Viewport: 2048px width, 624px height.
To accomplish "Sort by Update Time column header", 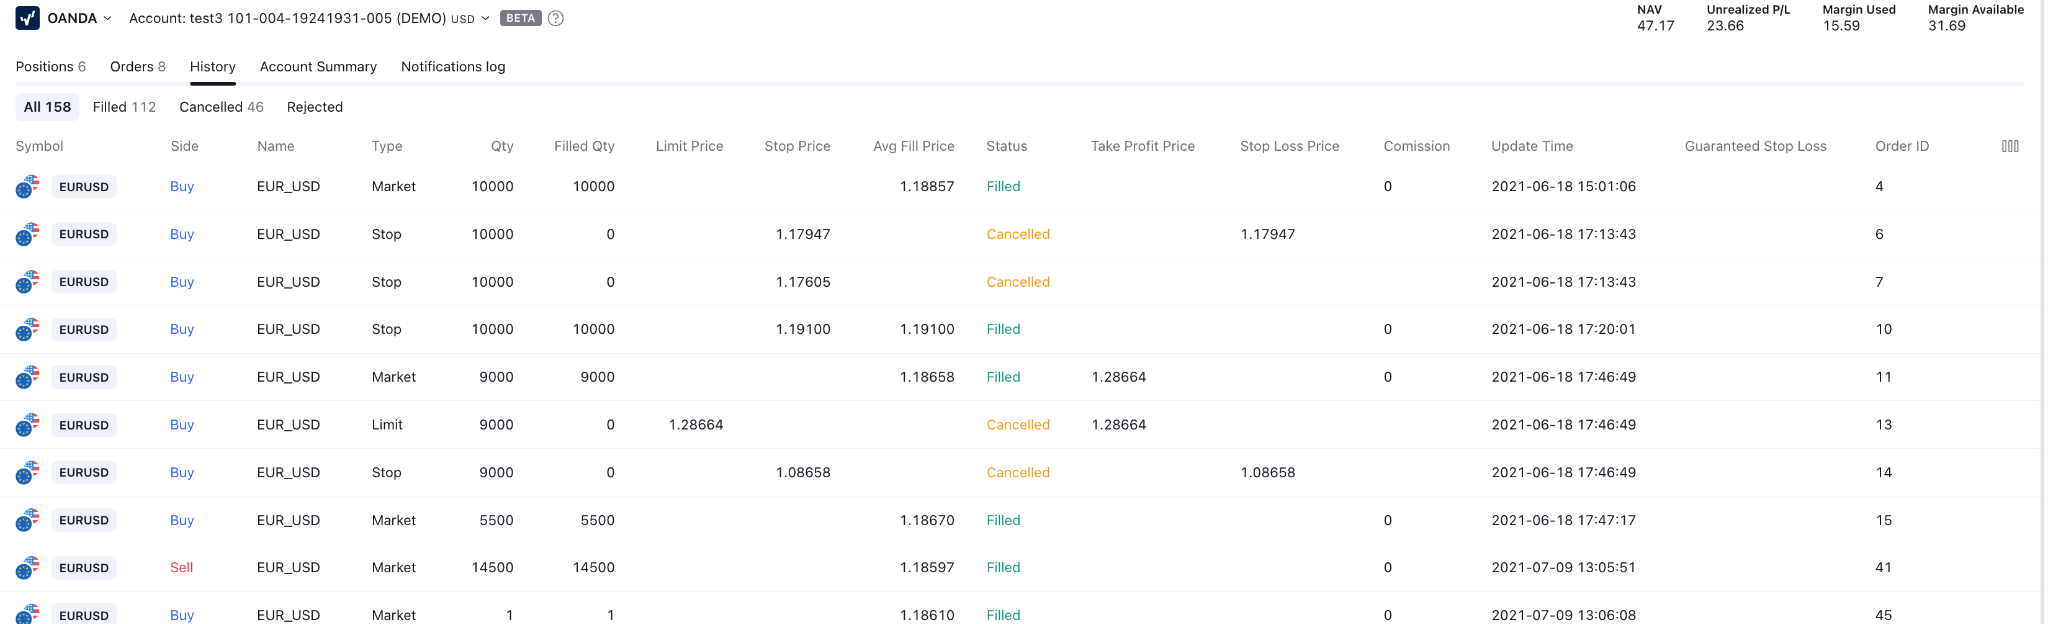I will pyautogui.click(x=1531, y=146).
